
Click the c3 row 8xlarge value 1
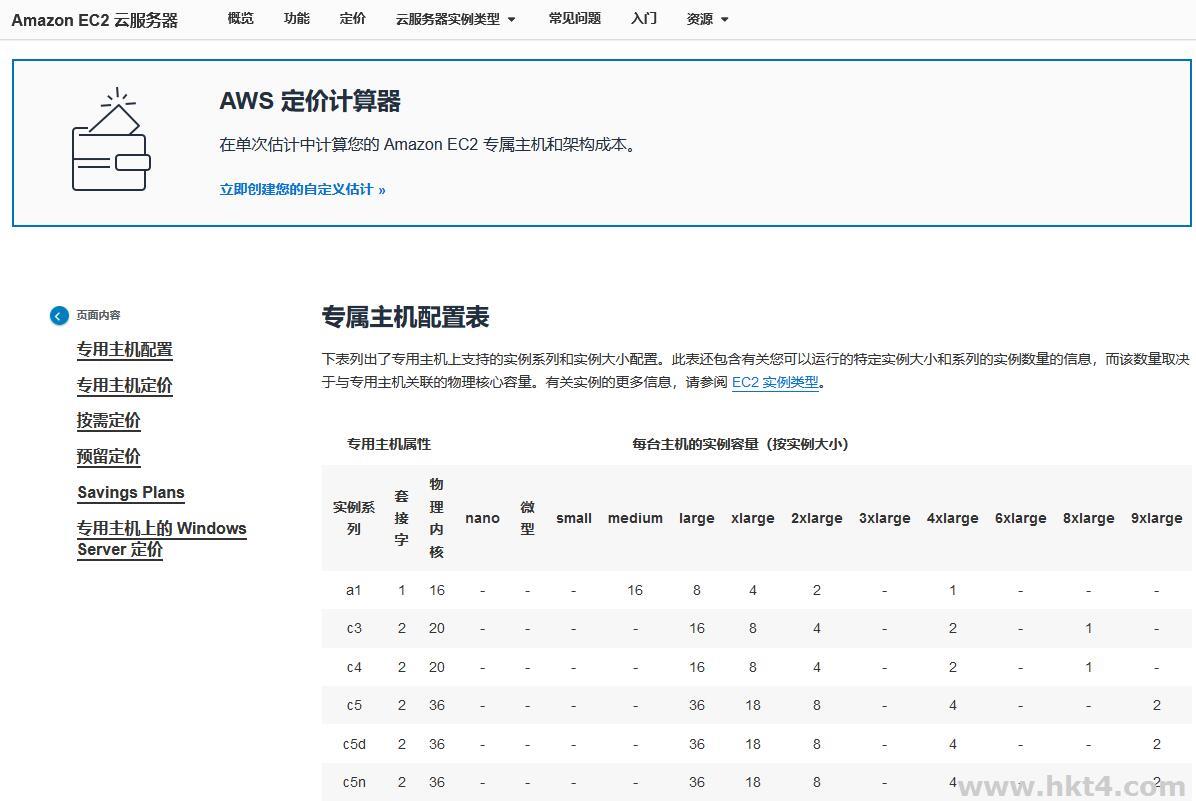click(1088, 629)
